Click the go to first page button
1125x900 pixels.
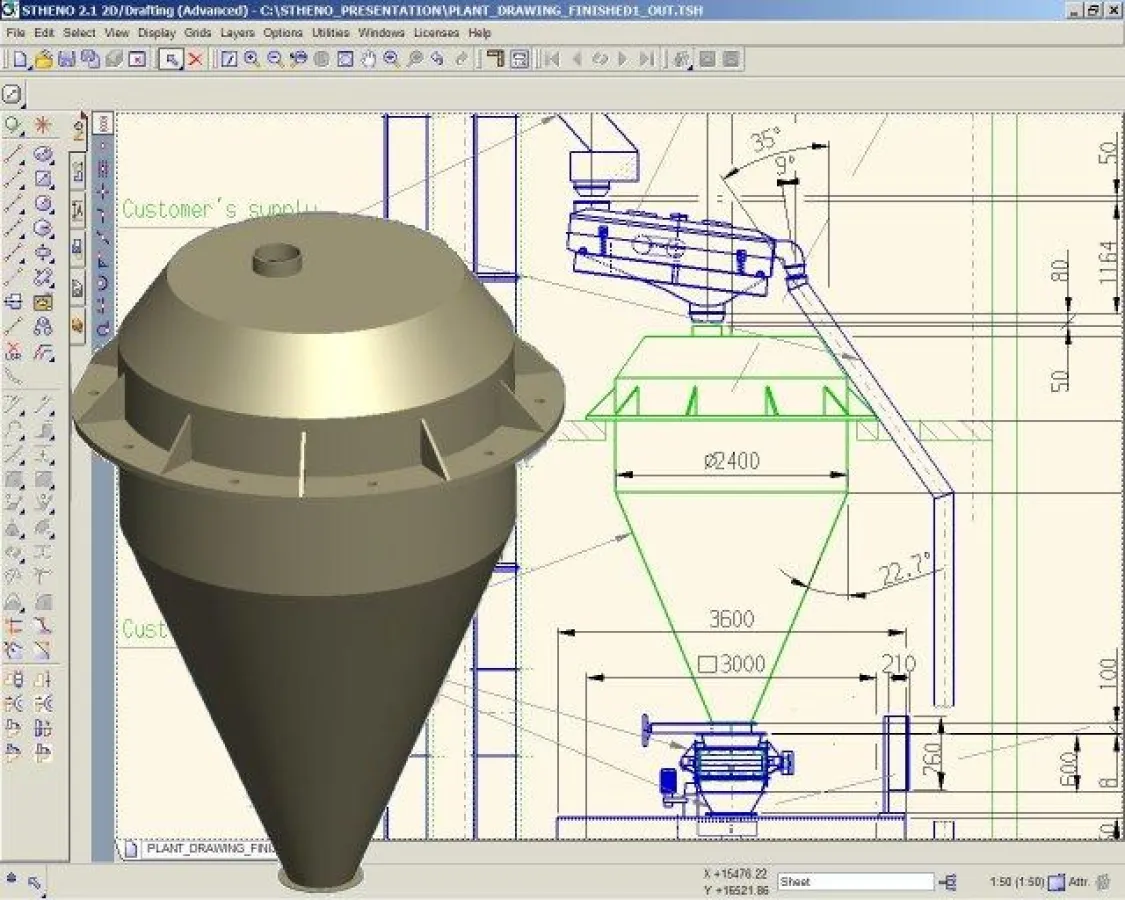[x=551, y=59]
